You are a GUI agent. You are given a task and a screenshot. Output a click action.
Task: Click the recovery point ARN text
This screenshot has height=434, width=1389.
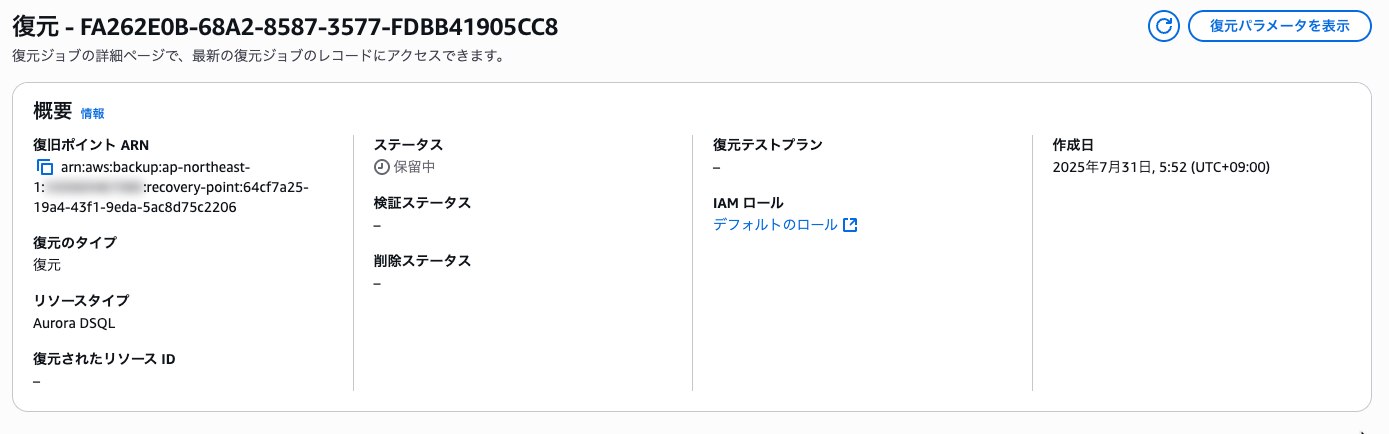click(172, 187)
